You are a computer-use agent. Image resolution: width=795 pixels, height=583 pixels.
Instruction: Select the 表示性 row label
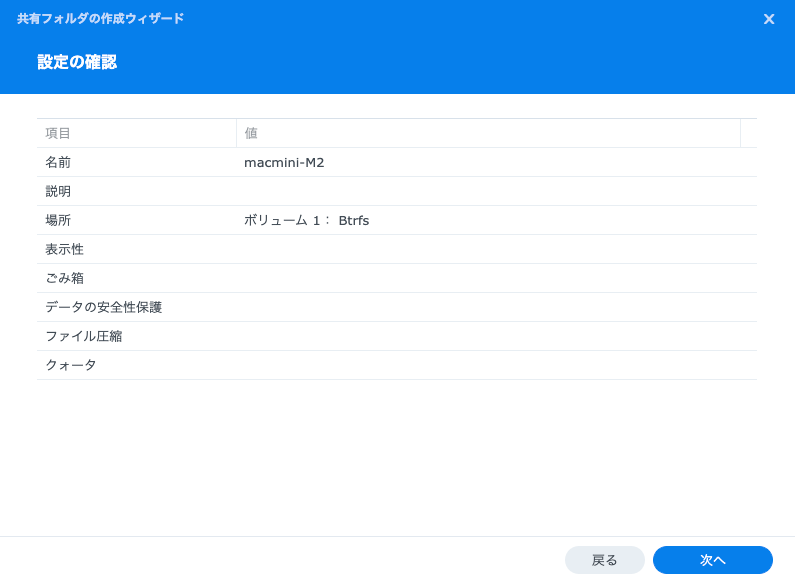[64, 249]
